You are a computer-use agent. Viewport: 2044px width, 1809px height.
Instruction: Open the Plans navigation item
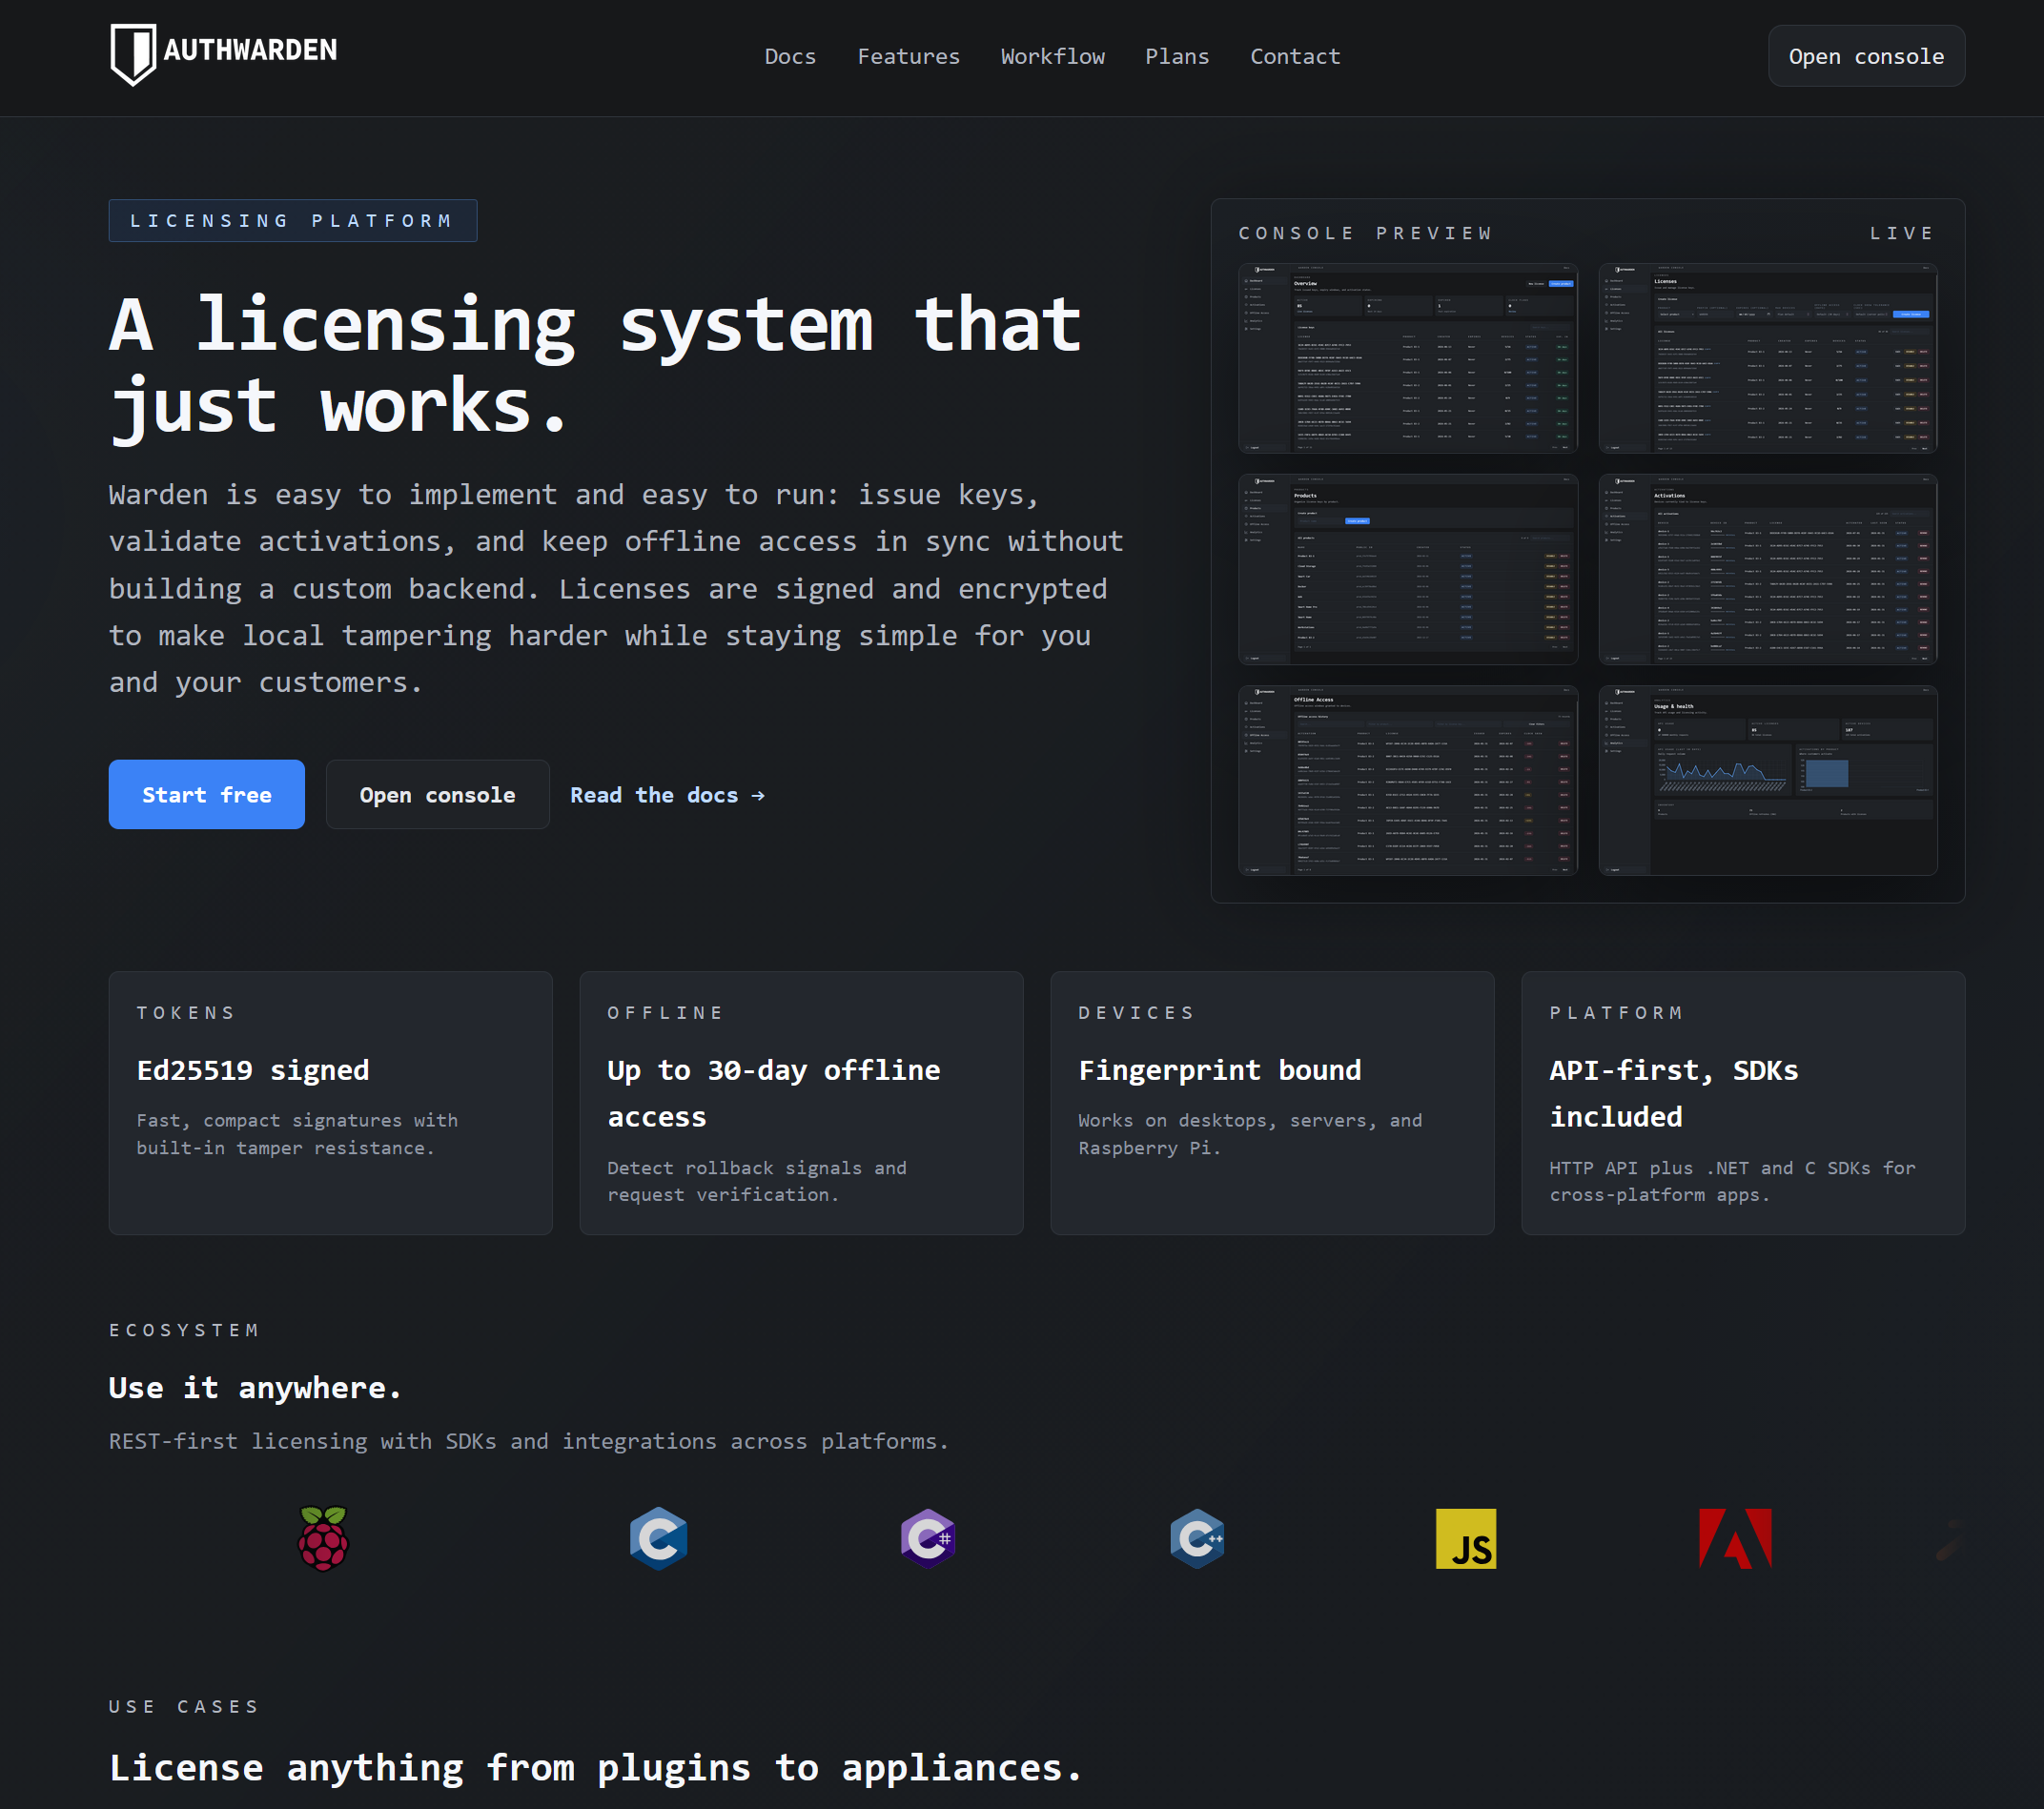[x=1177, y=56]
